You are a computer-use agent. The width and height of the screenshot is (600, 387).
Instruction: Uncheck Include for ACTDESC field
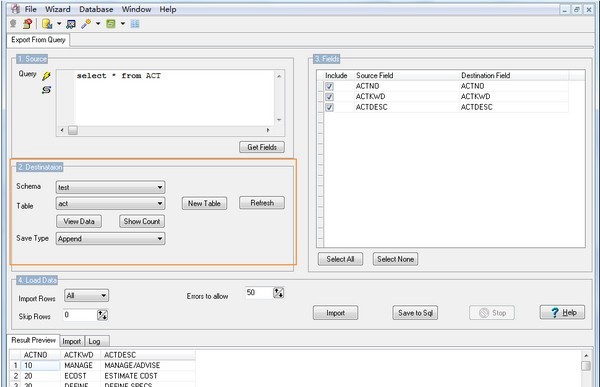329,107
